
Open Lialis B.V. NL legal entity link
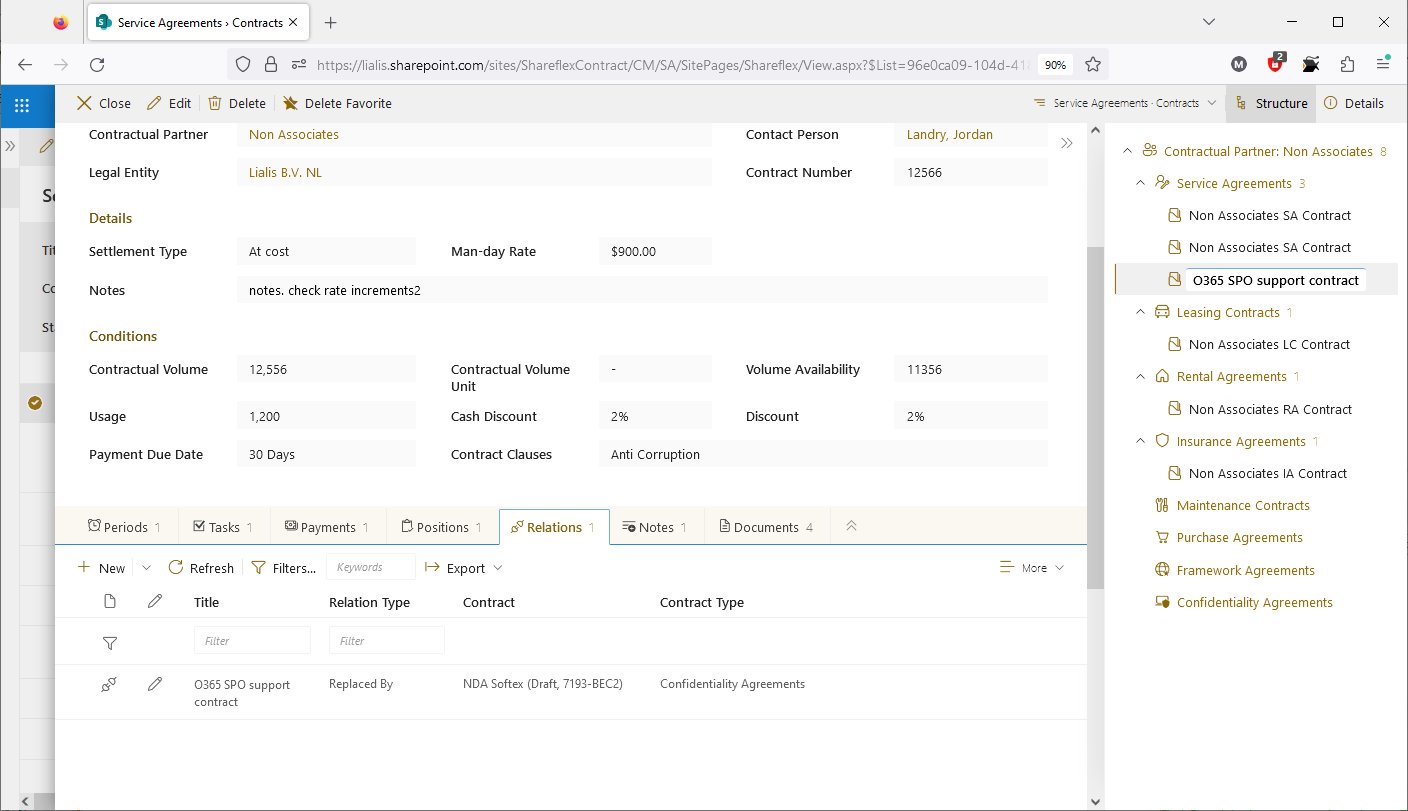(x=285, y=172)
